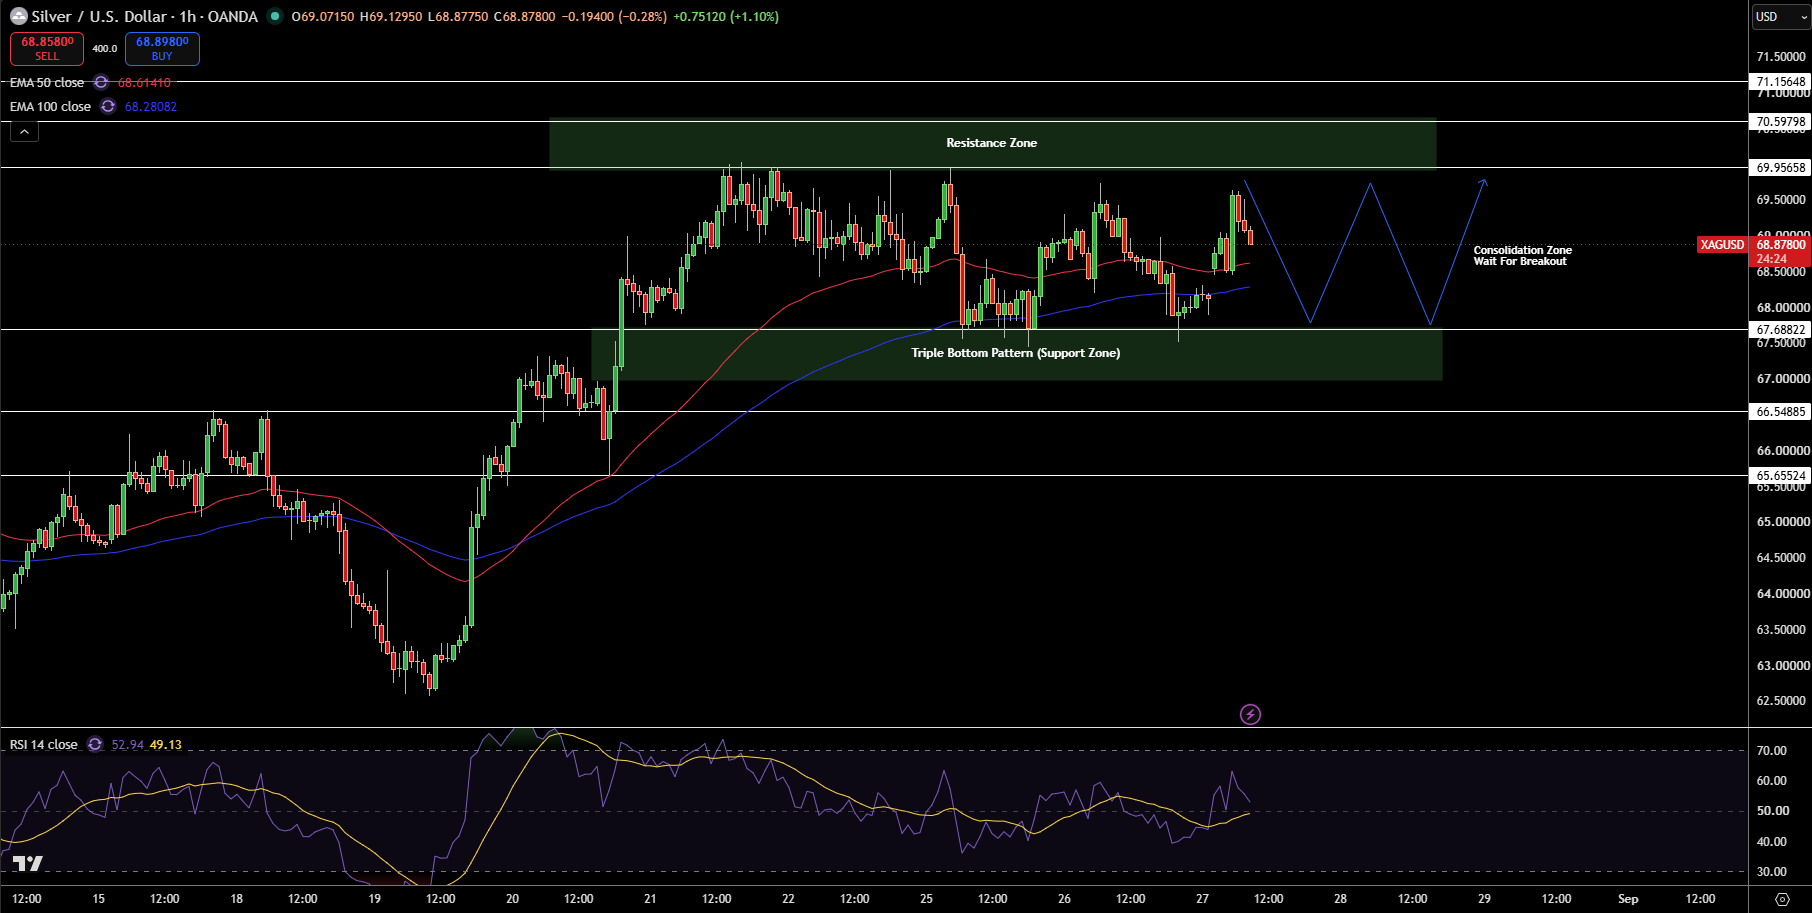This screenshot has height=913, width=1812.
Task: Click the 68.85800 SELL button
Action: pos(47,48)
